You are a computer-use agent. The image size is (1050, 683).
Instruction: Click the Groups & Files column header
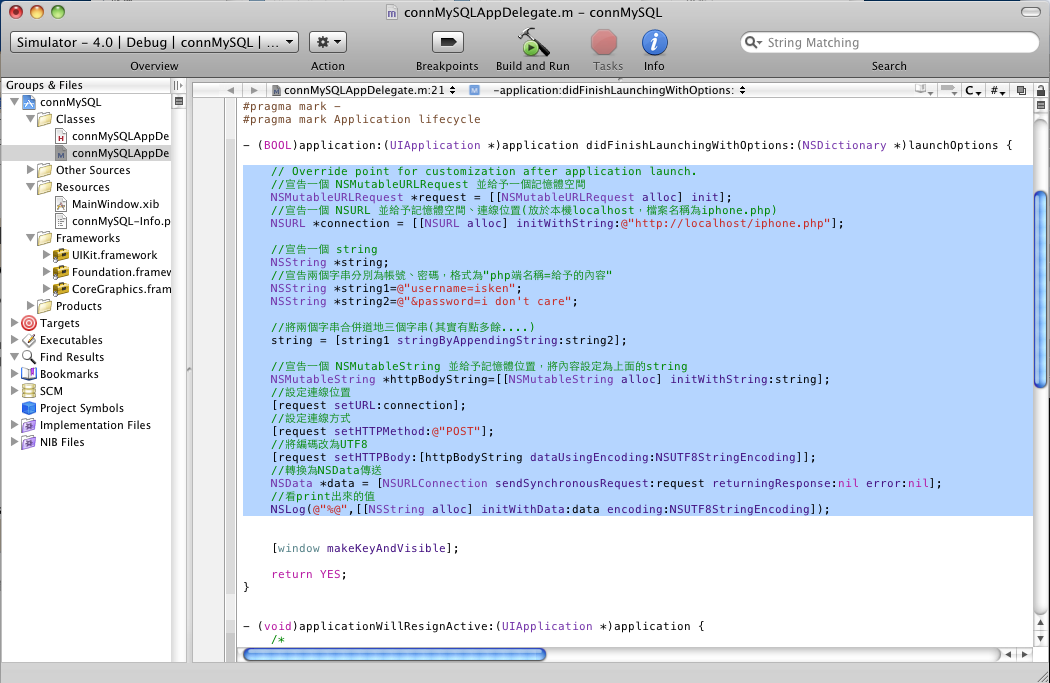pos(86,85)
